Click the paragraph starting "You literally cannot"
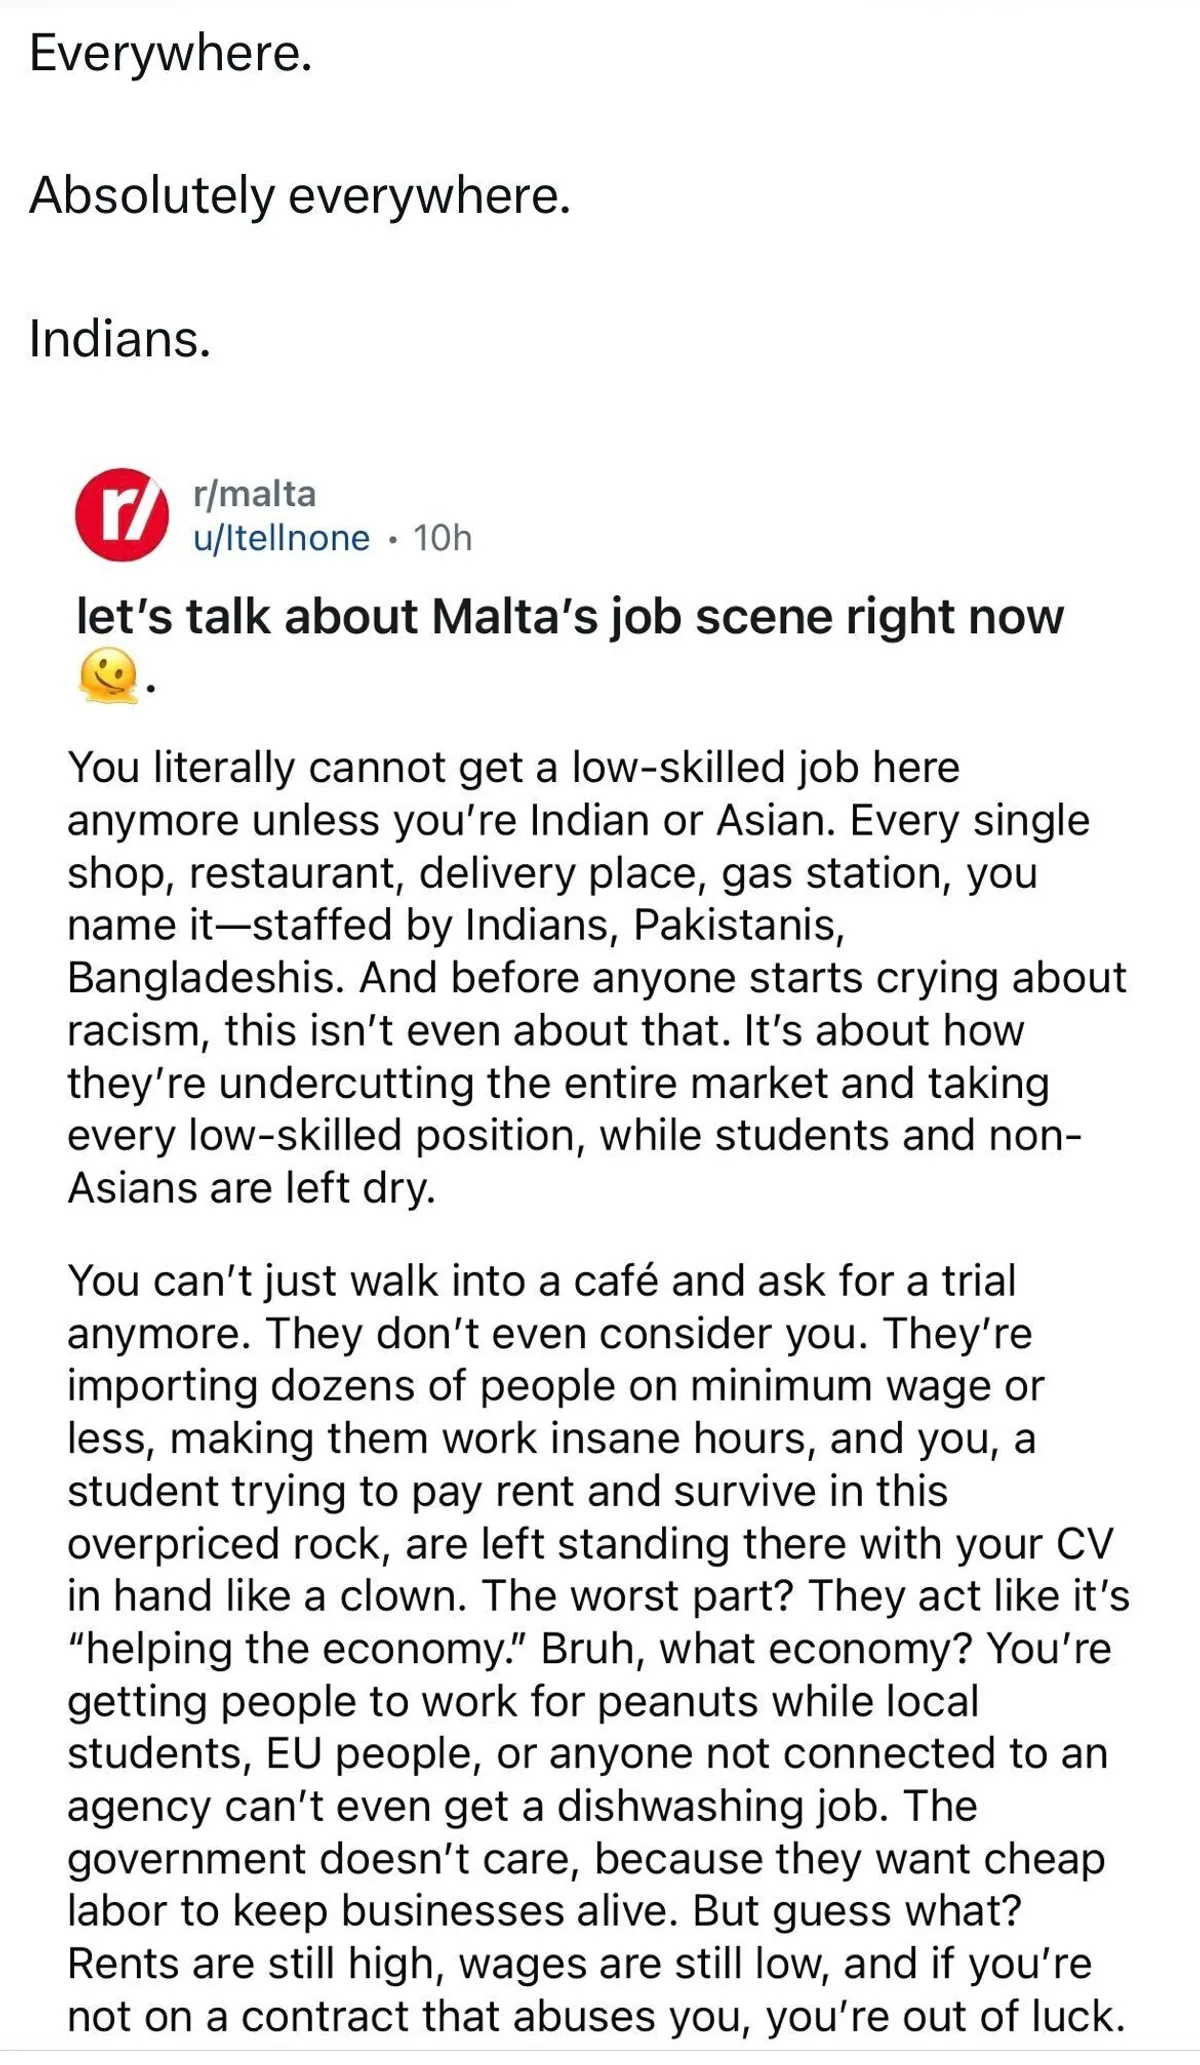Image resolution: width=1200 pixels, height=2065 pixels. 597,977
